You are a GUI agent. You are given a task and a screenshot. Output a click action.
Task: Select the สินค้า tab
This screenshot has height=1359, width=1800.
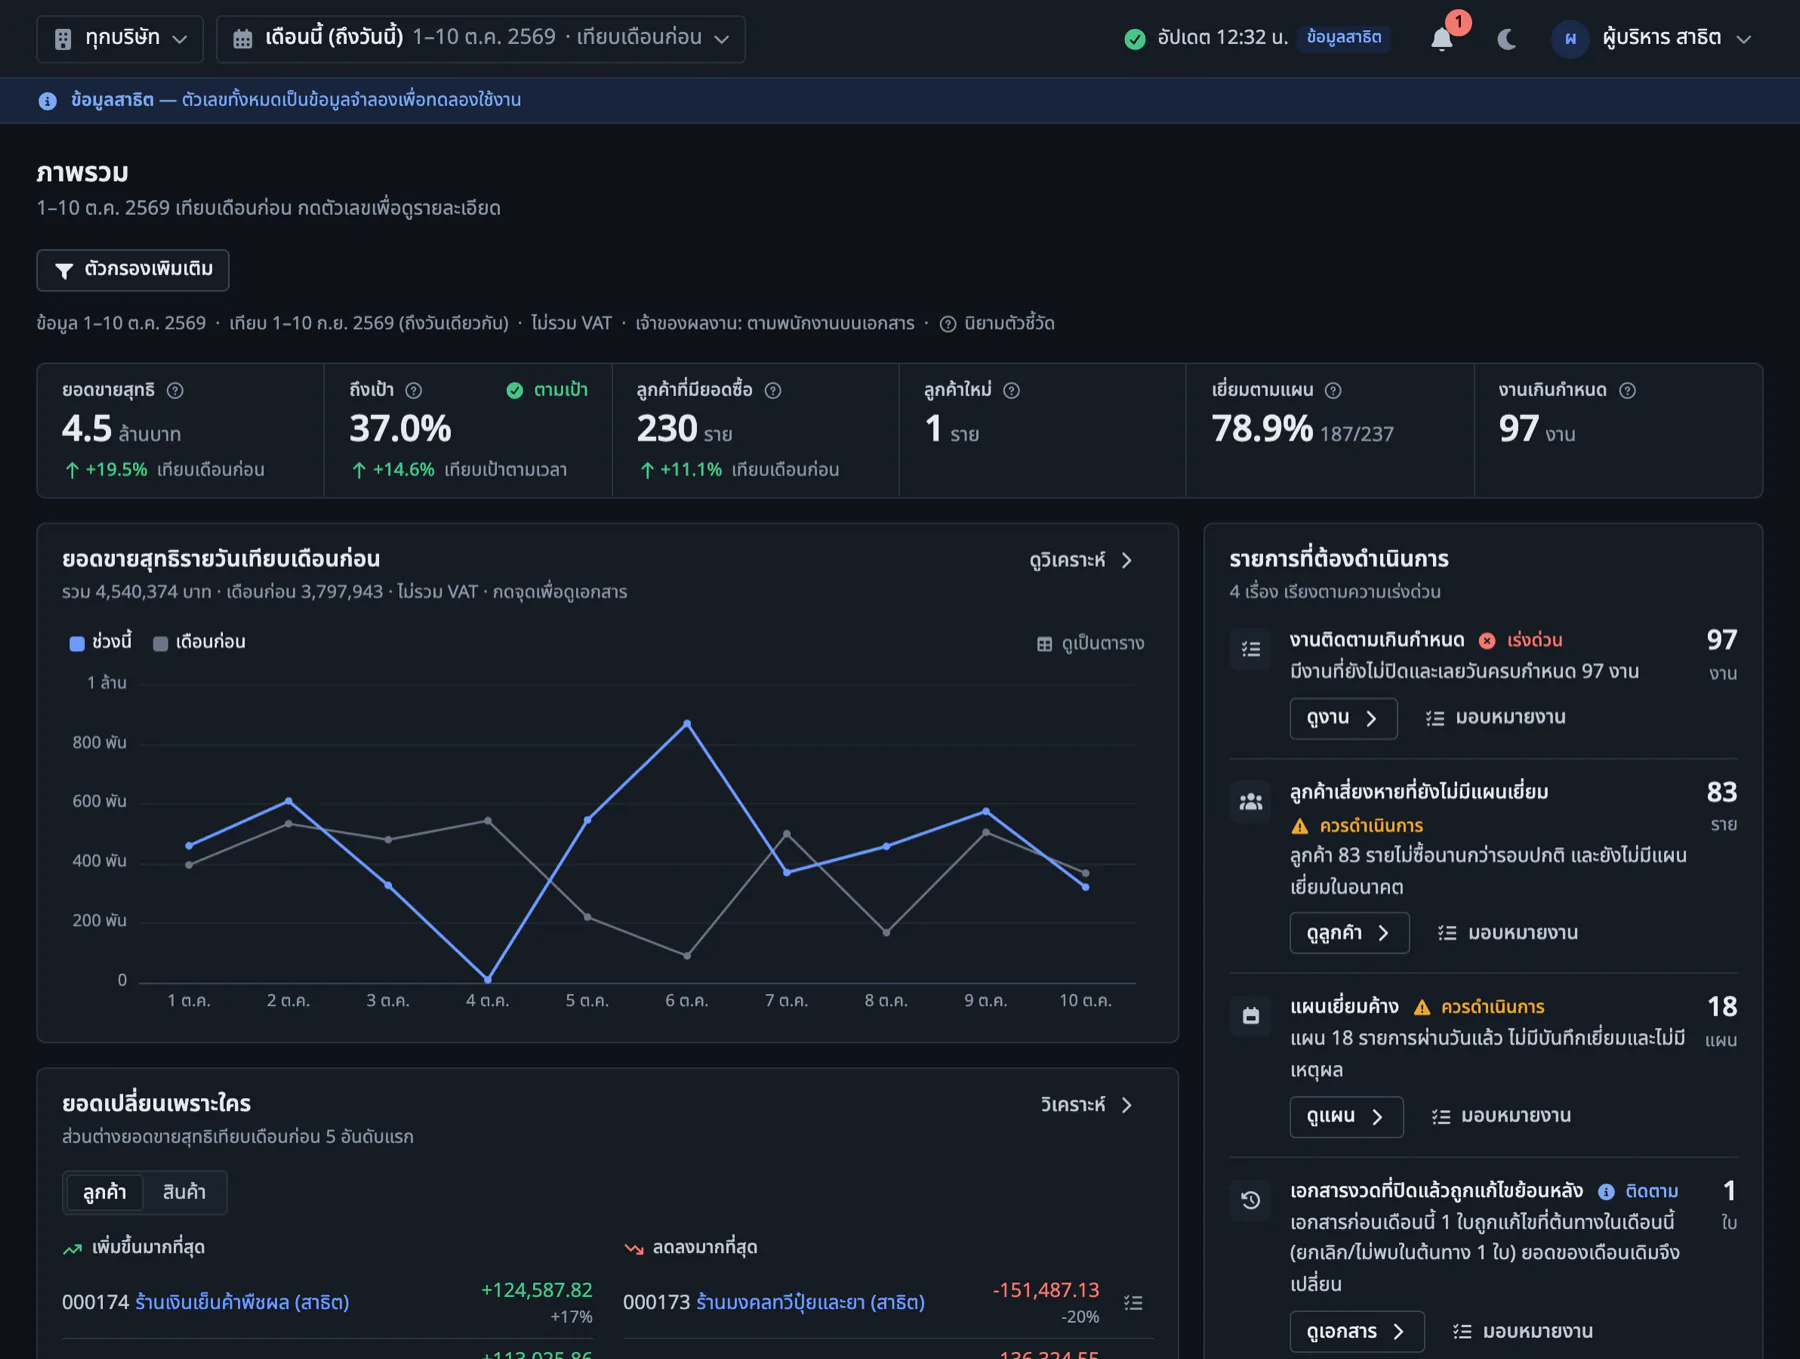coord(184,1192)
